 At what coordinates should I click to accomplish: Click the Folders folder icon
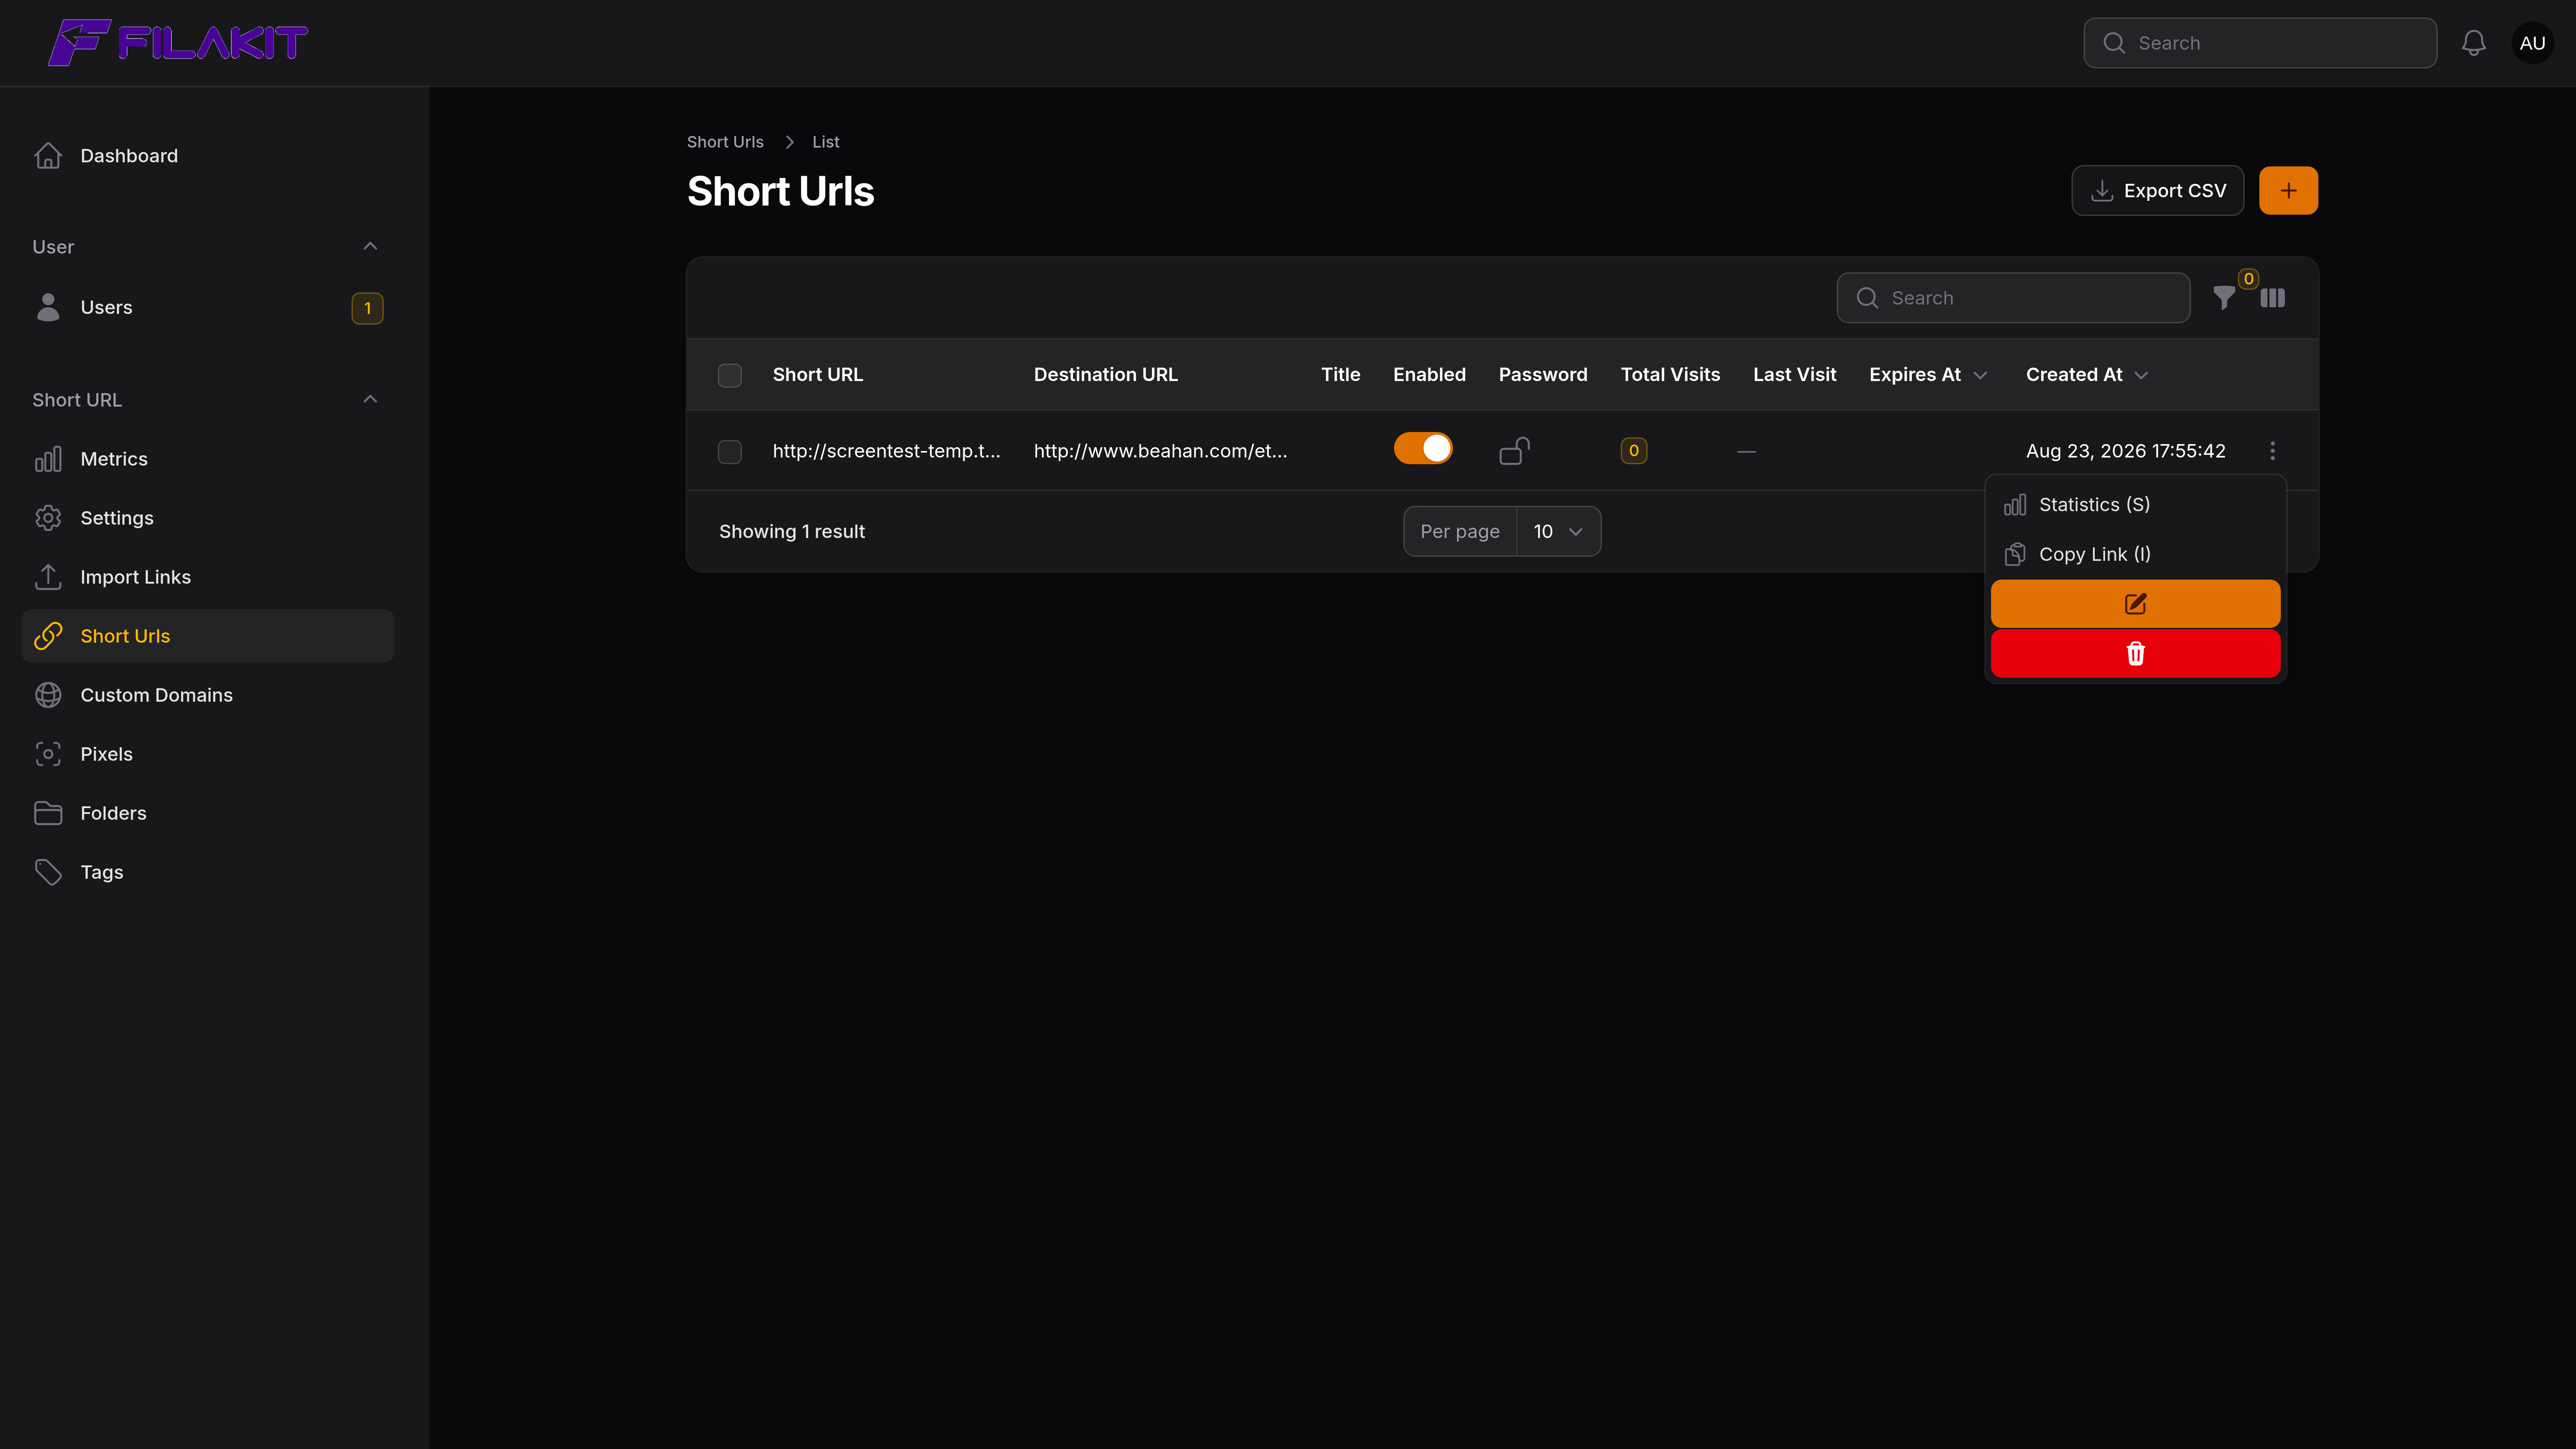point(48,813)
